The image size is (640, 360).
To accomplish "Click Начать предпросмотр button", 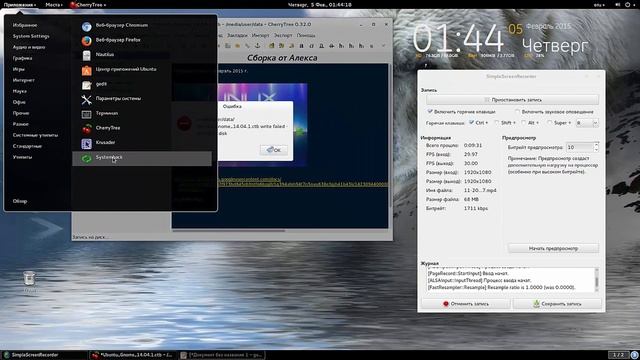I will pos(553,248).
